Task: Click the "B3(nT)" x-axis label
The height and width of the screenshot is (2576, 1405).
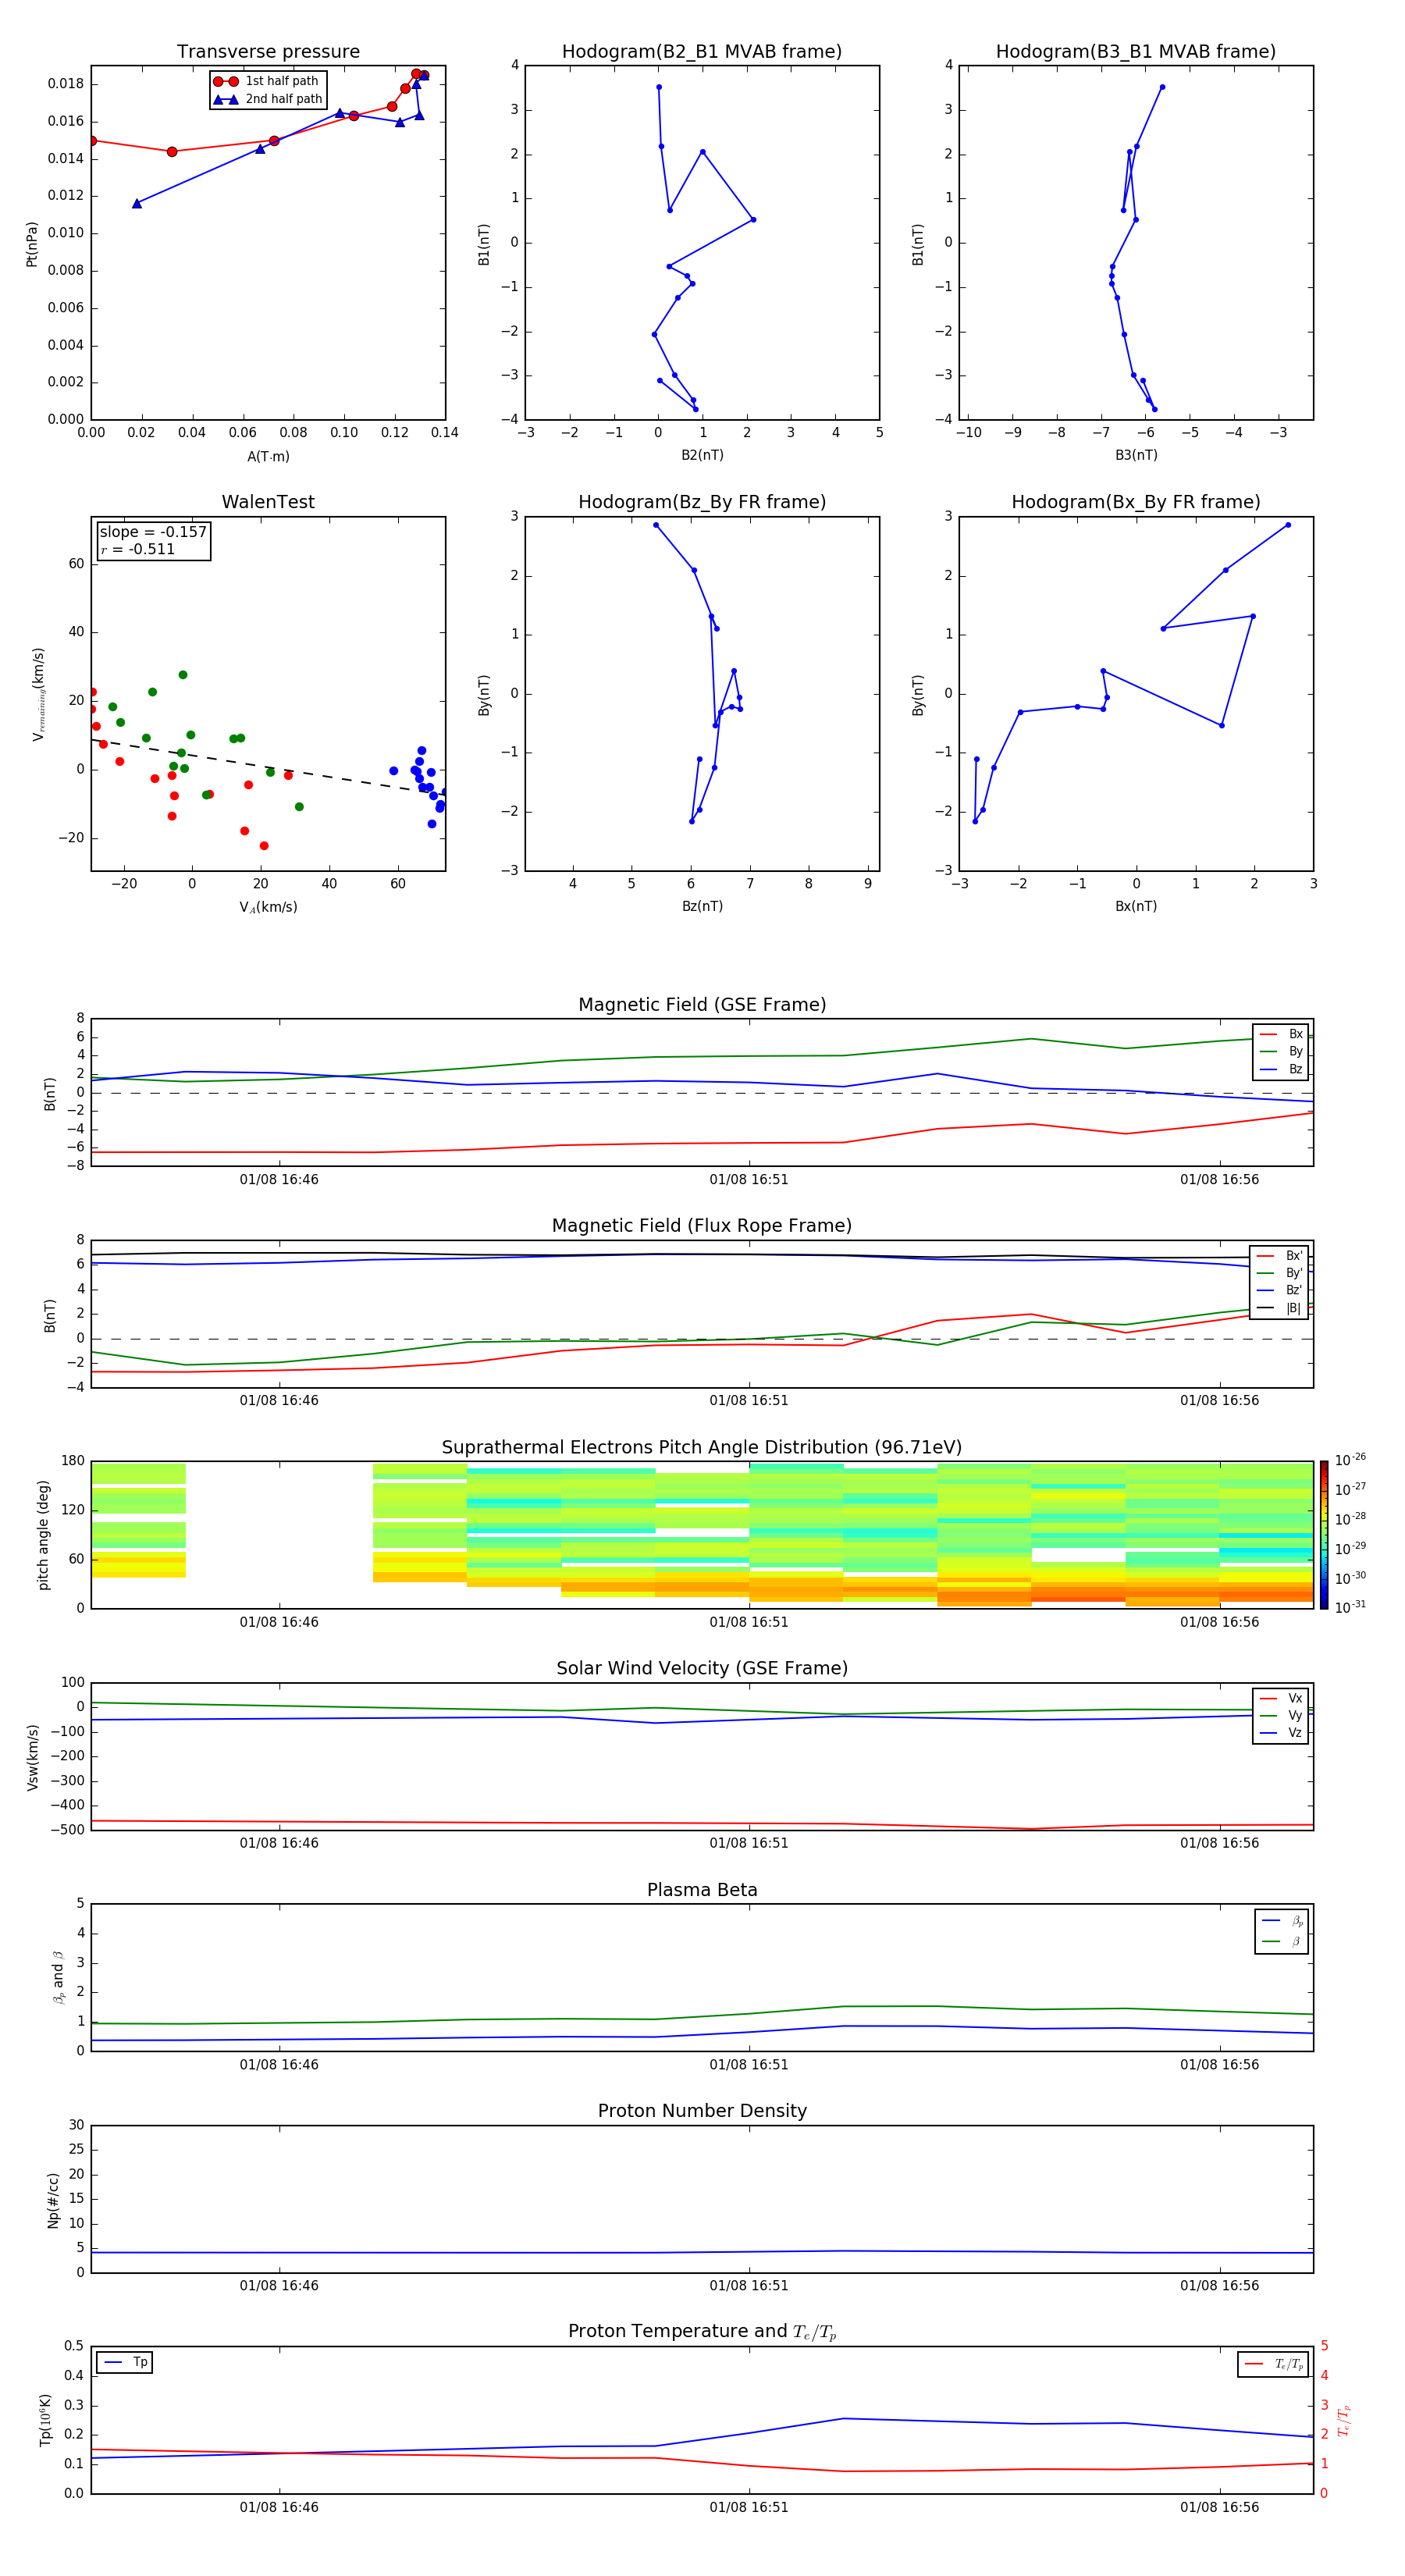Action: pos(1136,455)
